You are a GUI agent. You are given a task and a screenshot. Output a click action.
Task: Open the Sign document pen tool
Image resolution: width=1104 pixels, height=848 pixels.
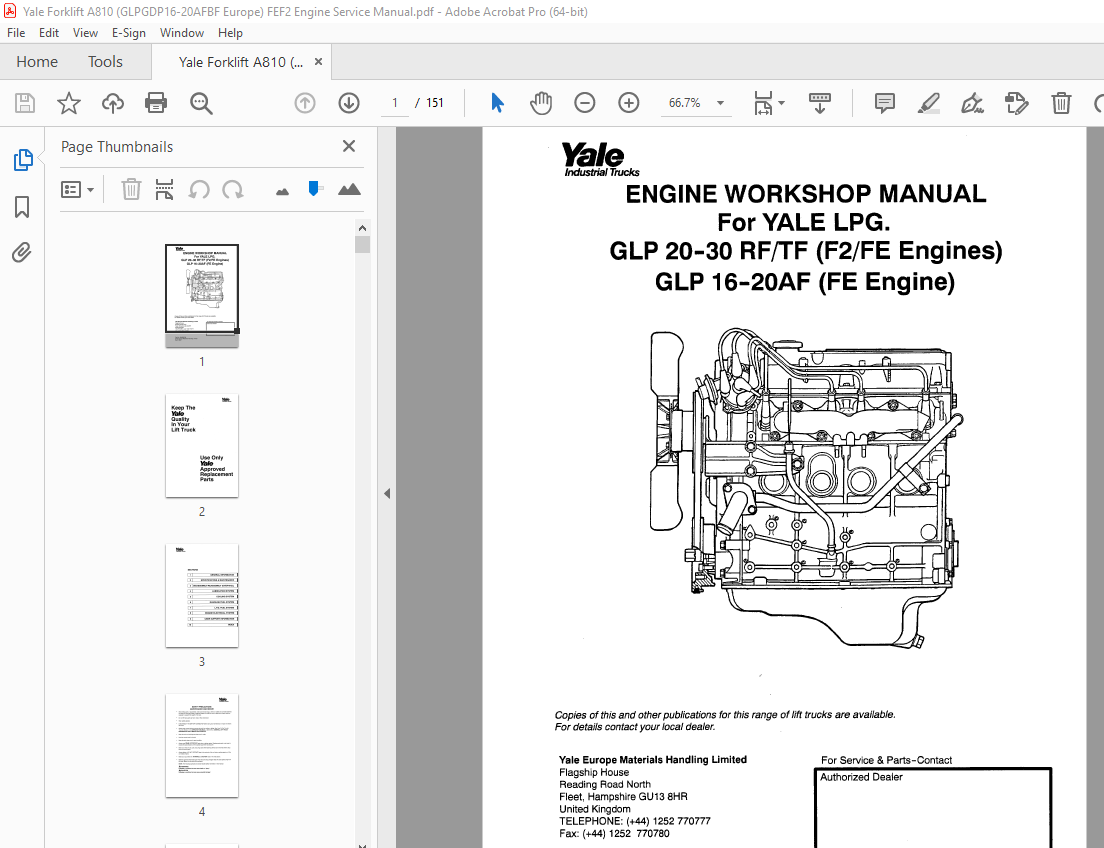click(x=972, y=104)
